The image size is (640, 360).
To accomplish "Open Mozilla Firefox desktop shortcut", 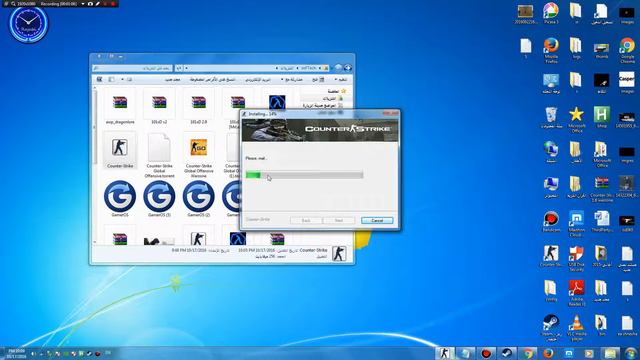I will coord(551,50).
